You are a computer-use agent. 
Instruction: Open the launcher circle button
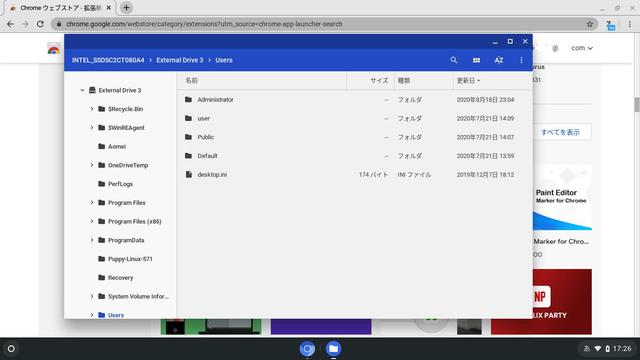pos(11,349)
